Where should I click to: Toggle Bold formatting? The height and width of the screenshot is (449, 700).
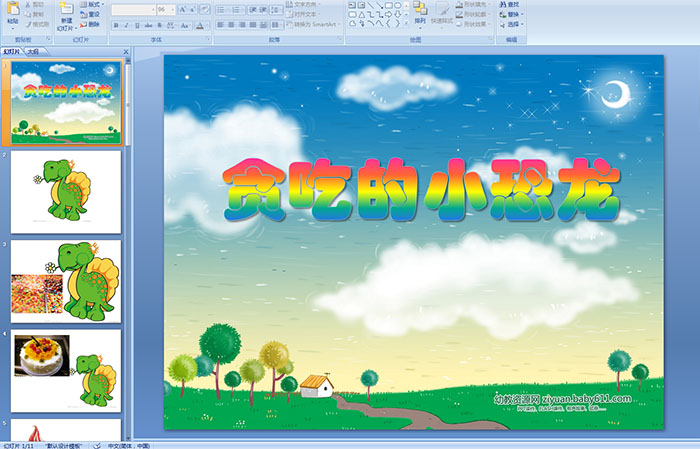pos(116,25)
